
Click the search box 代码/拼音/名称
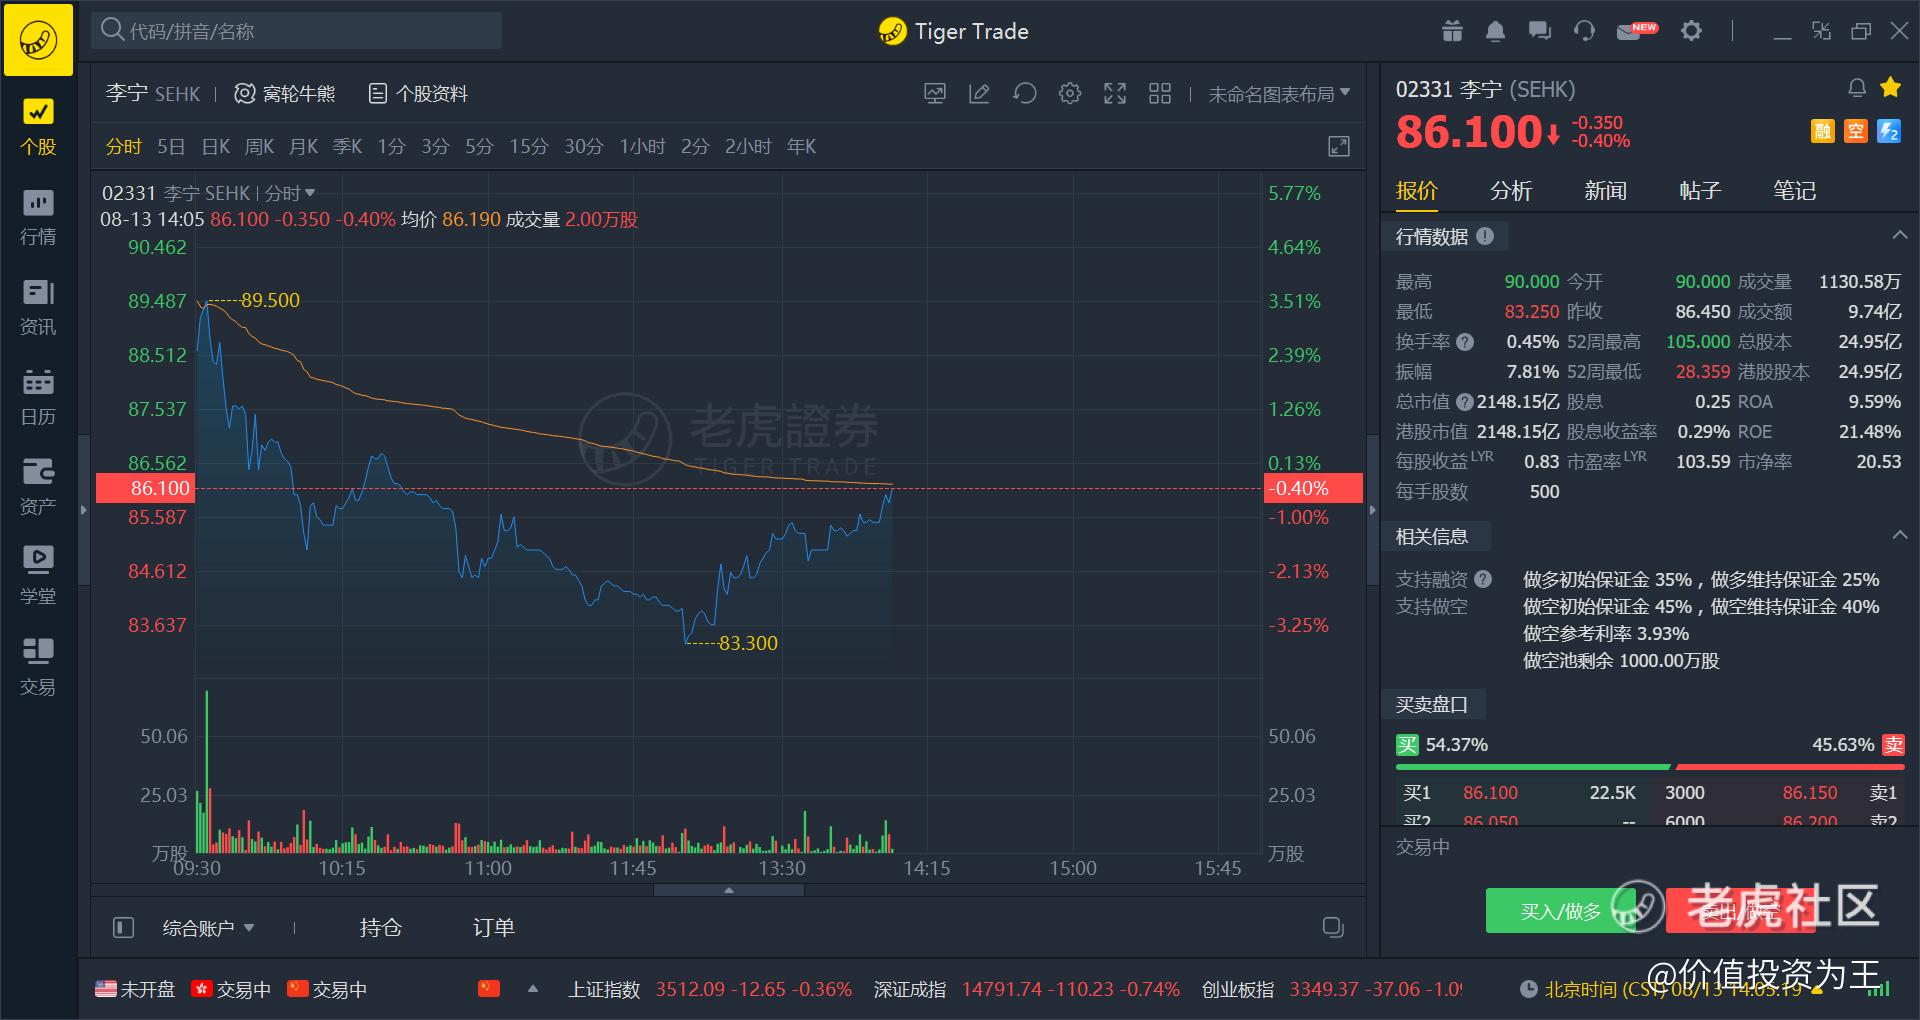click(x=297, y=31)
